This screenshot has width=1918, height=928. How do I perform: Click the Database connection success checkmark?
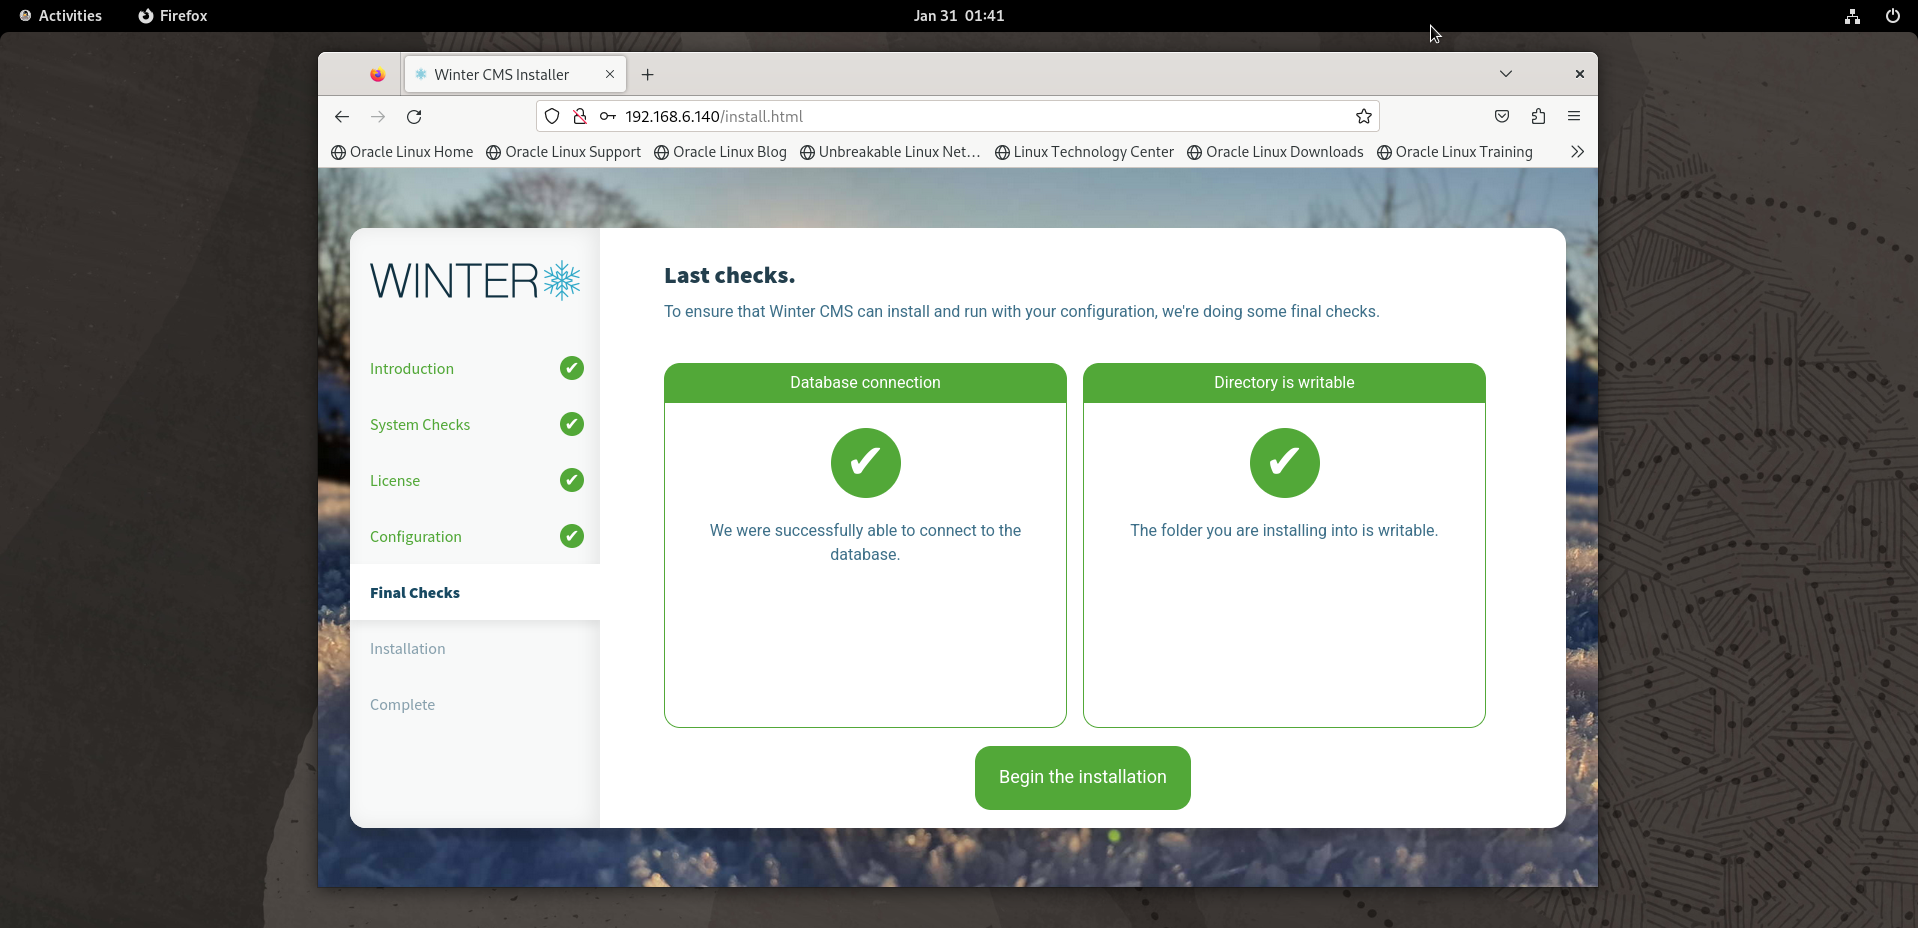point(866,463)
